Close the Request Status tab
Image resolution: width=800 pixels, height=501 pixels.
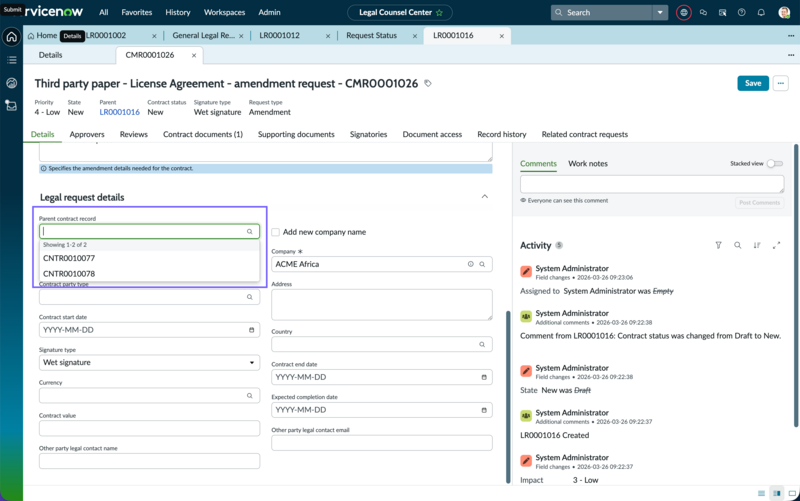(415, 36)
